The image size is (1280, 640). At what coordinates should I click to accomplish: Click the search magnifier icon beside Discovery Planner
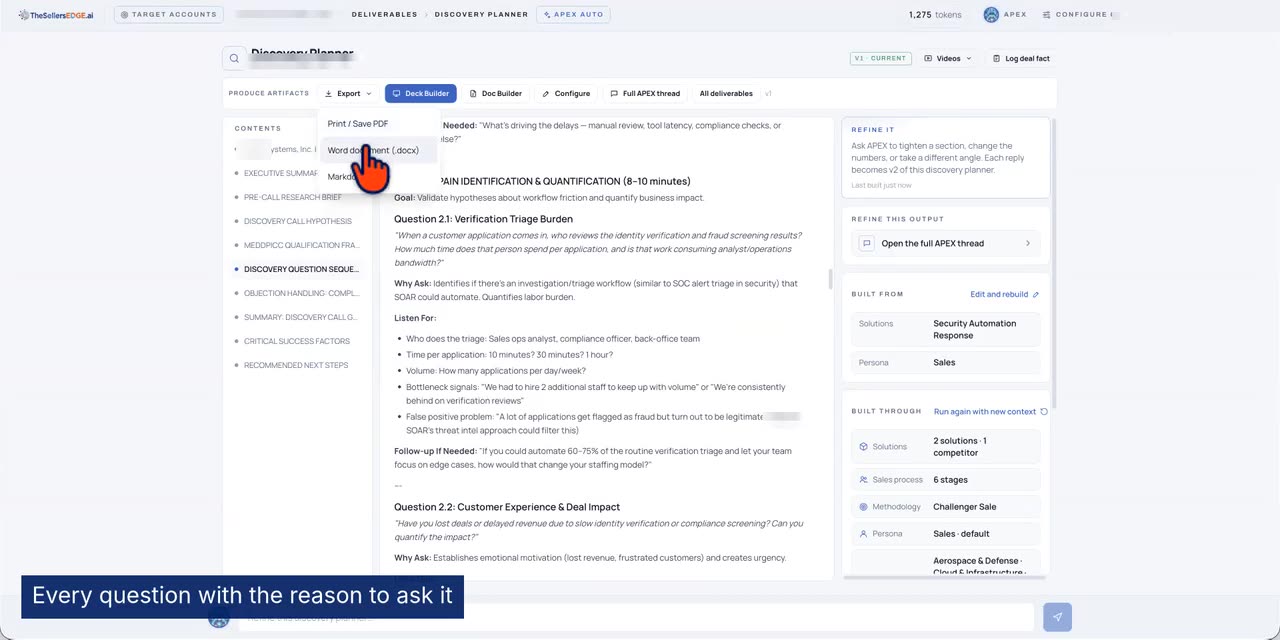pyautogui.click(x=234, y=58)
